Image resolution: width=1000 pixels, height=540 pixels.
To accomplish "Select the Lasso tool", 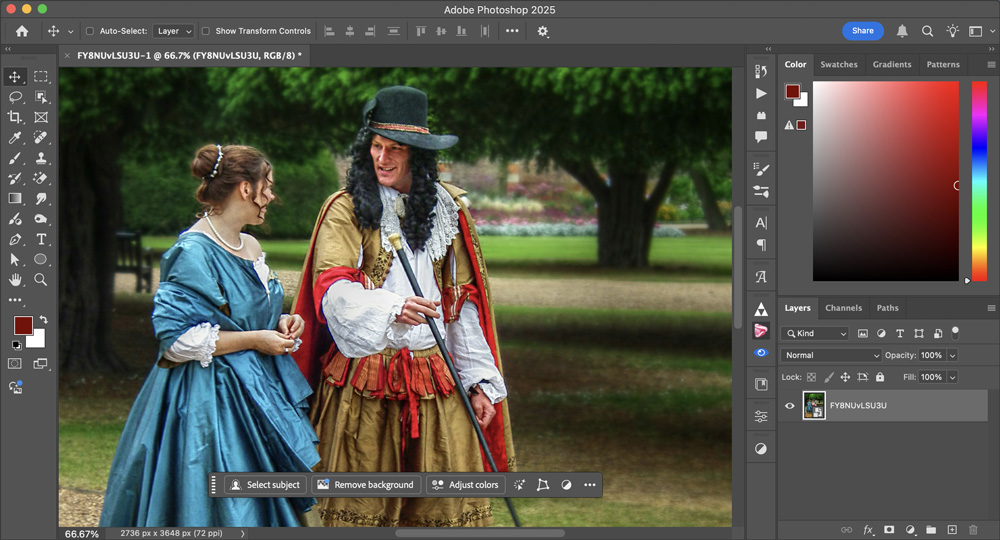I will 15,97.
